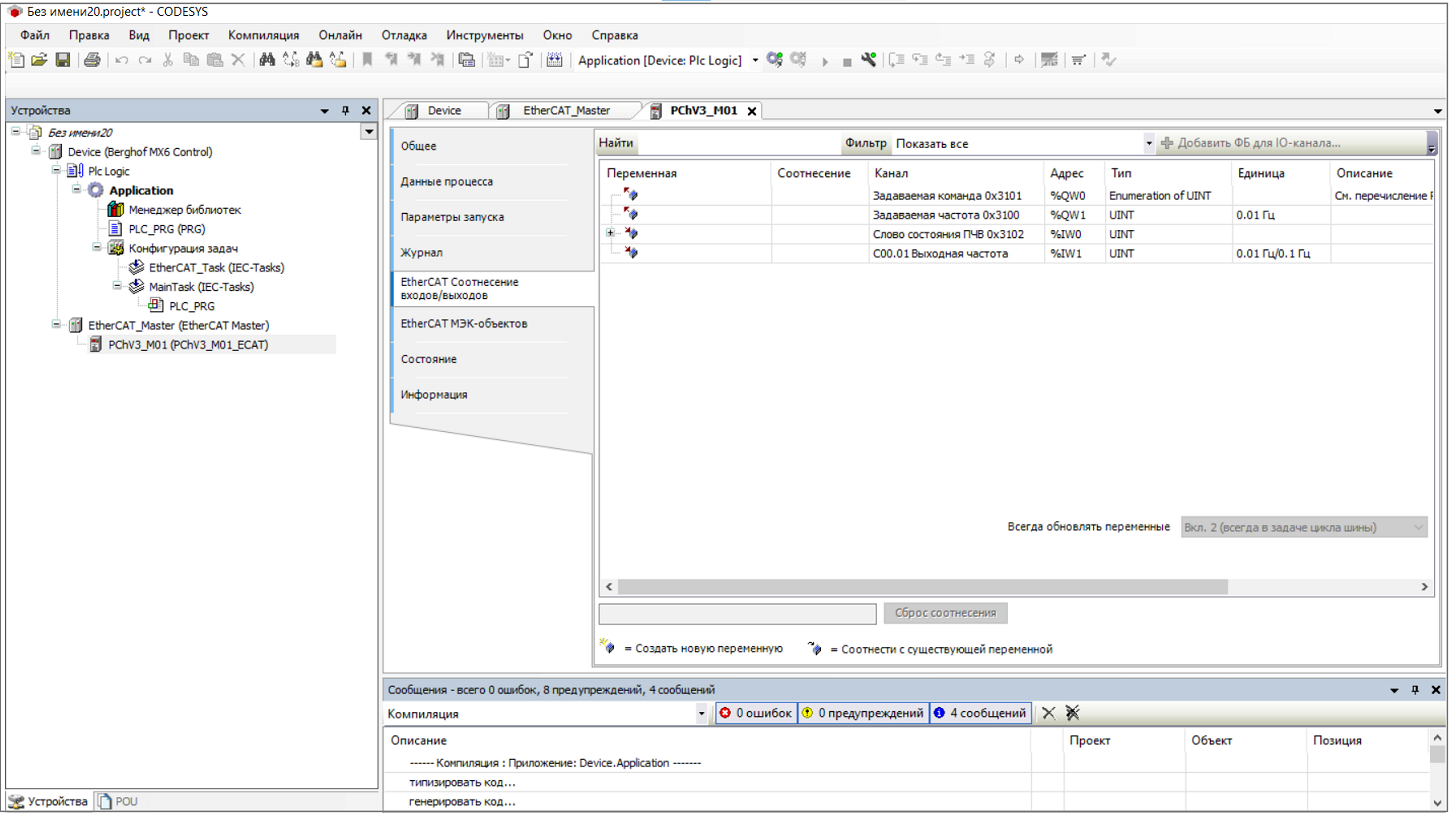Click the Replace A-to-B icon
The image size is (1449, 813).
click(x=290, y=60)
